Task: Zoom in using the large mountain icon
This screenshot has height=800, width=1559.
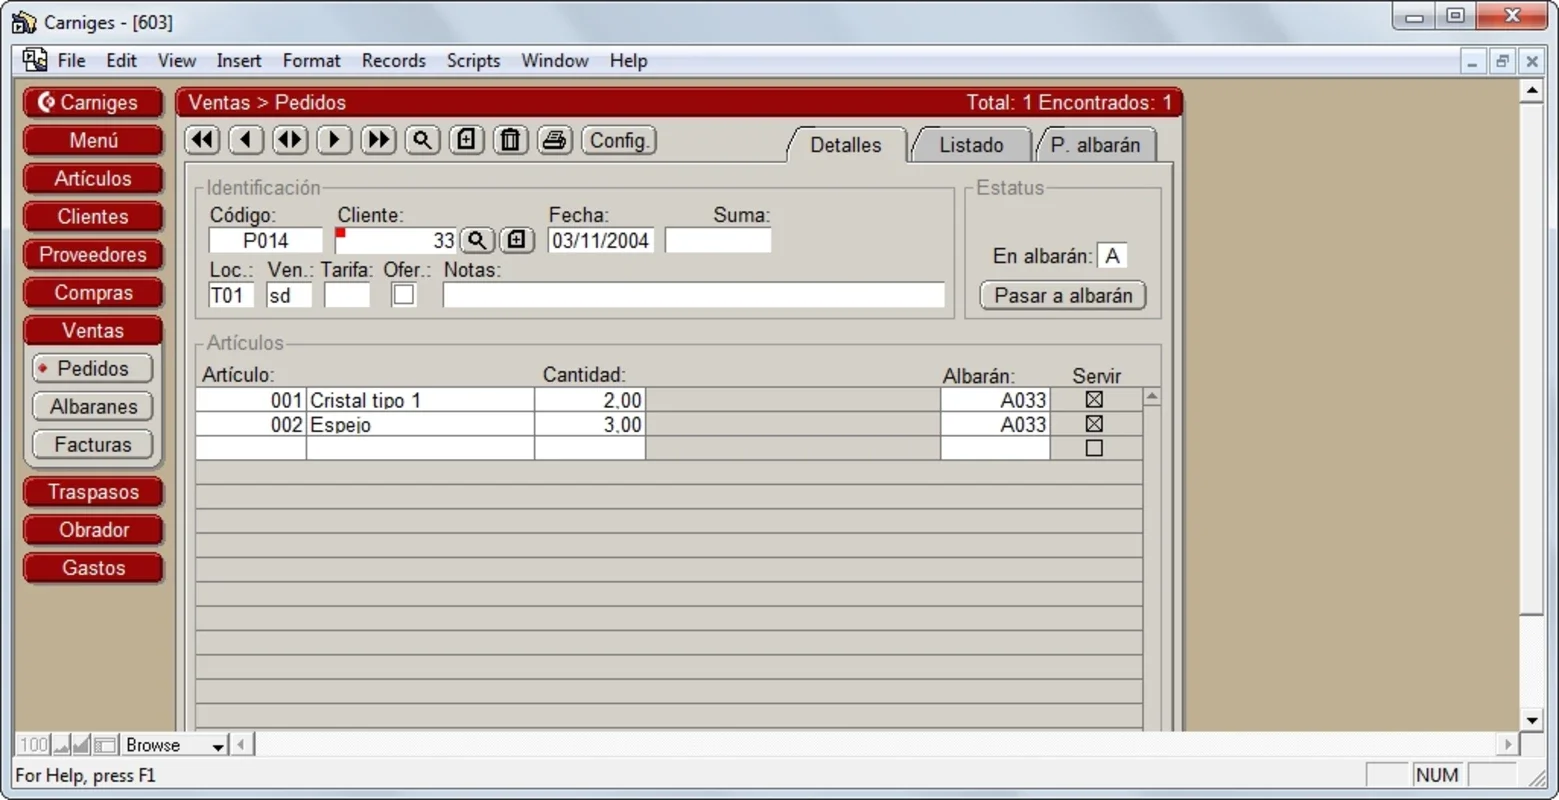Action: click(82, 745)
